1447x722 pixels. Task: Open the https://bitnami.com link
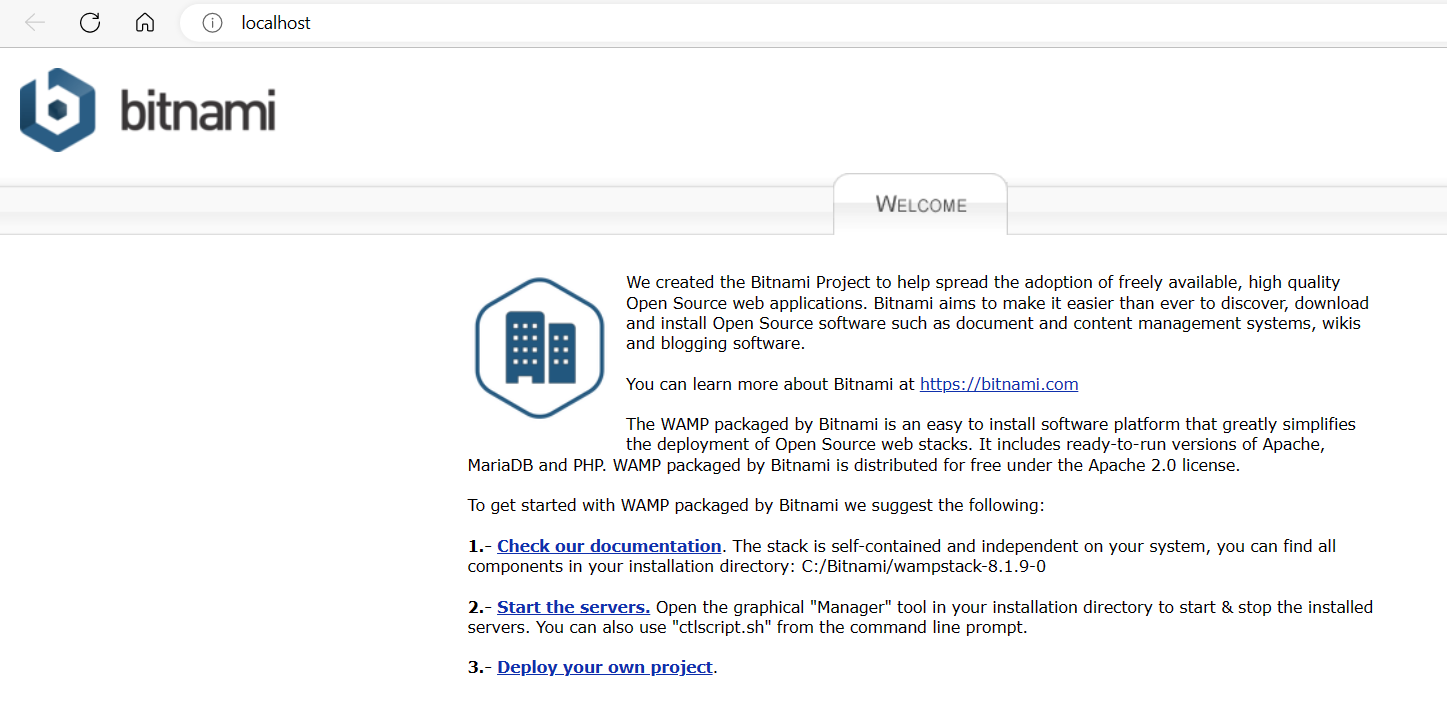click(x=998, y=384)
